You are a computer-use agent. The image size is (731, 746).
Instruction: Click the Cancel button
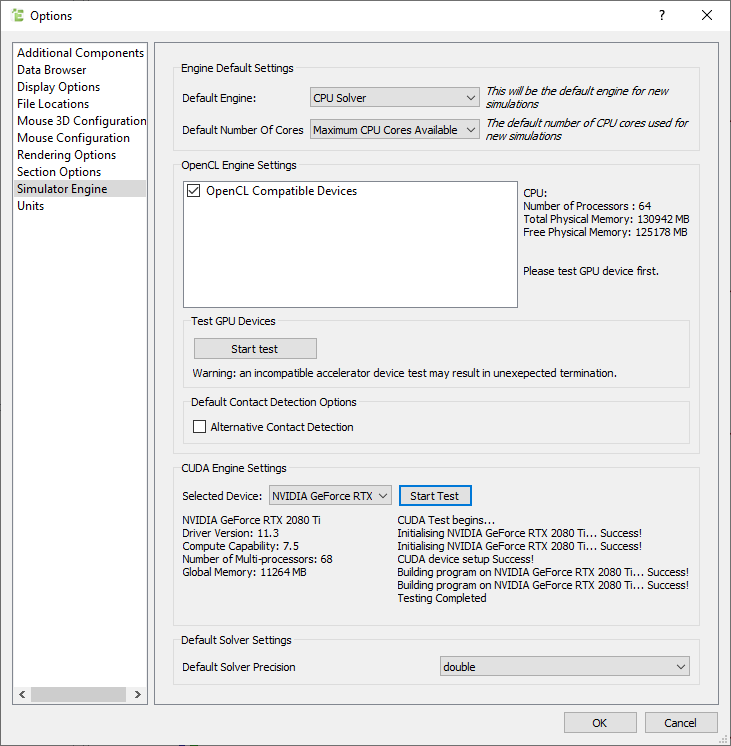[x=681, y=723]
